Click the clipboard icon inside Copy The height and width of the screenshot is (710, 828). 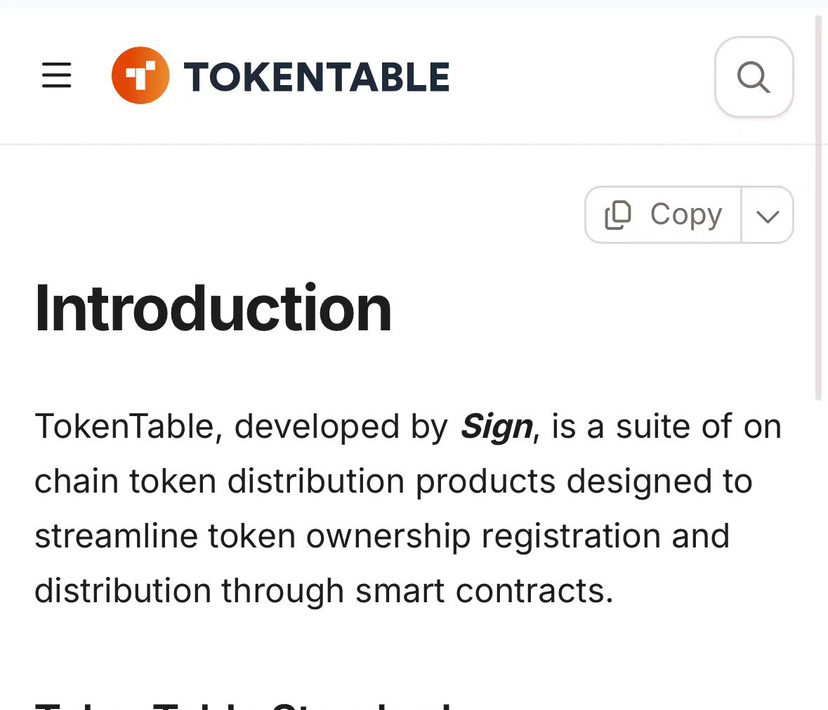pos(619,215)
